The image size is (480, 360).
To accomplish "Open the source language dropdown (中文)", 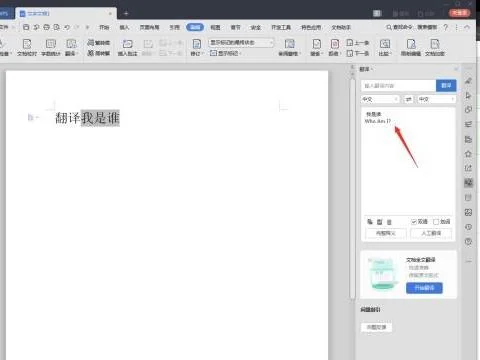I will (x=380, y=99).
